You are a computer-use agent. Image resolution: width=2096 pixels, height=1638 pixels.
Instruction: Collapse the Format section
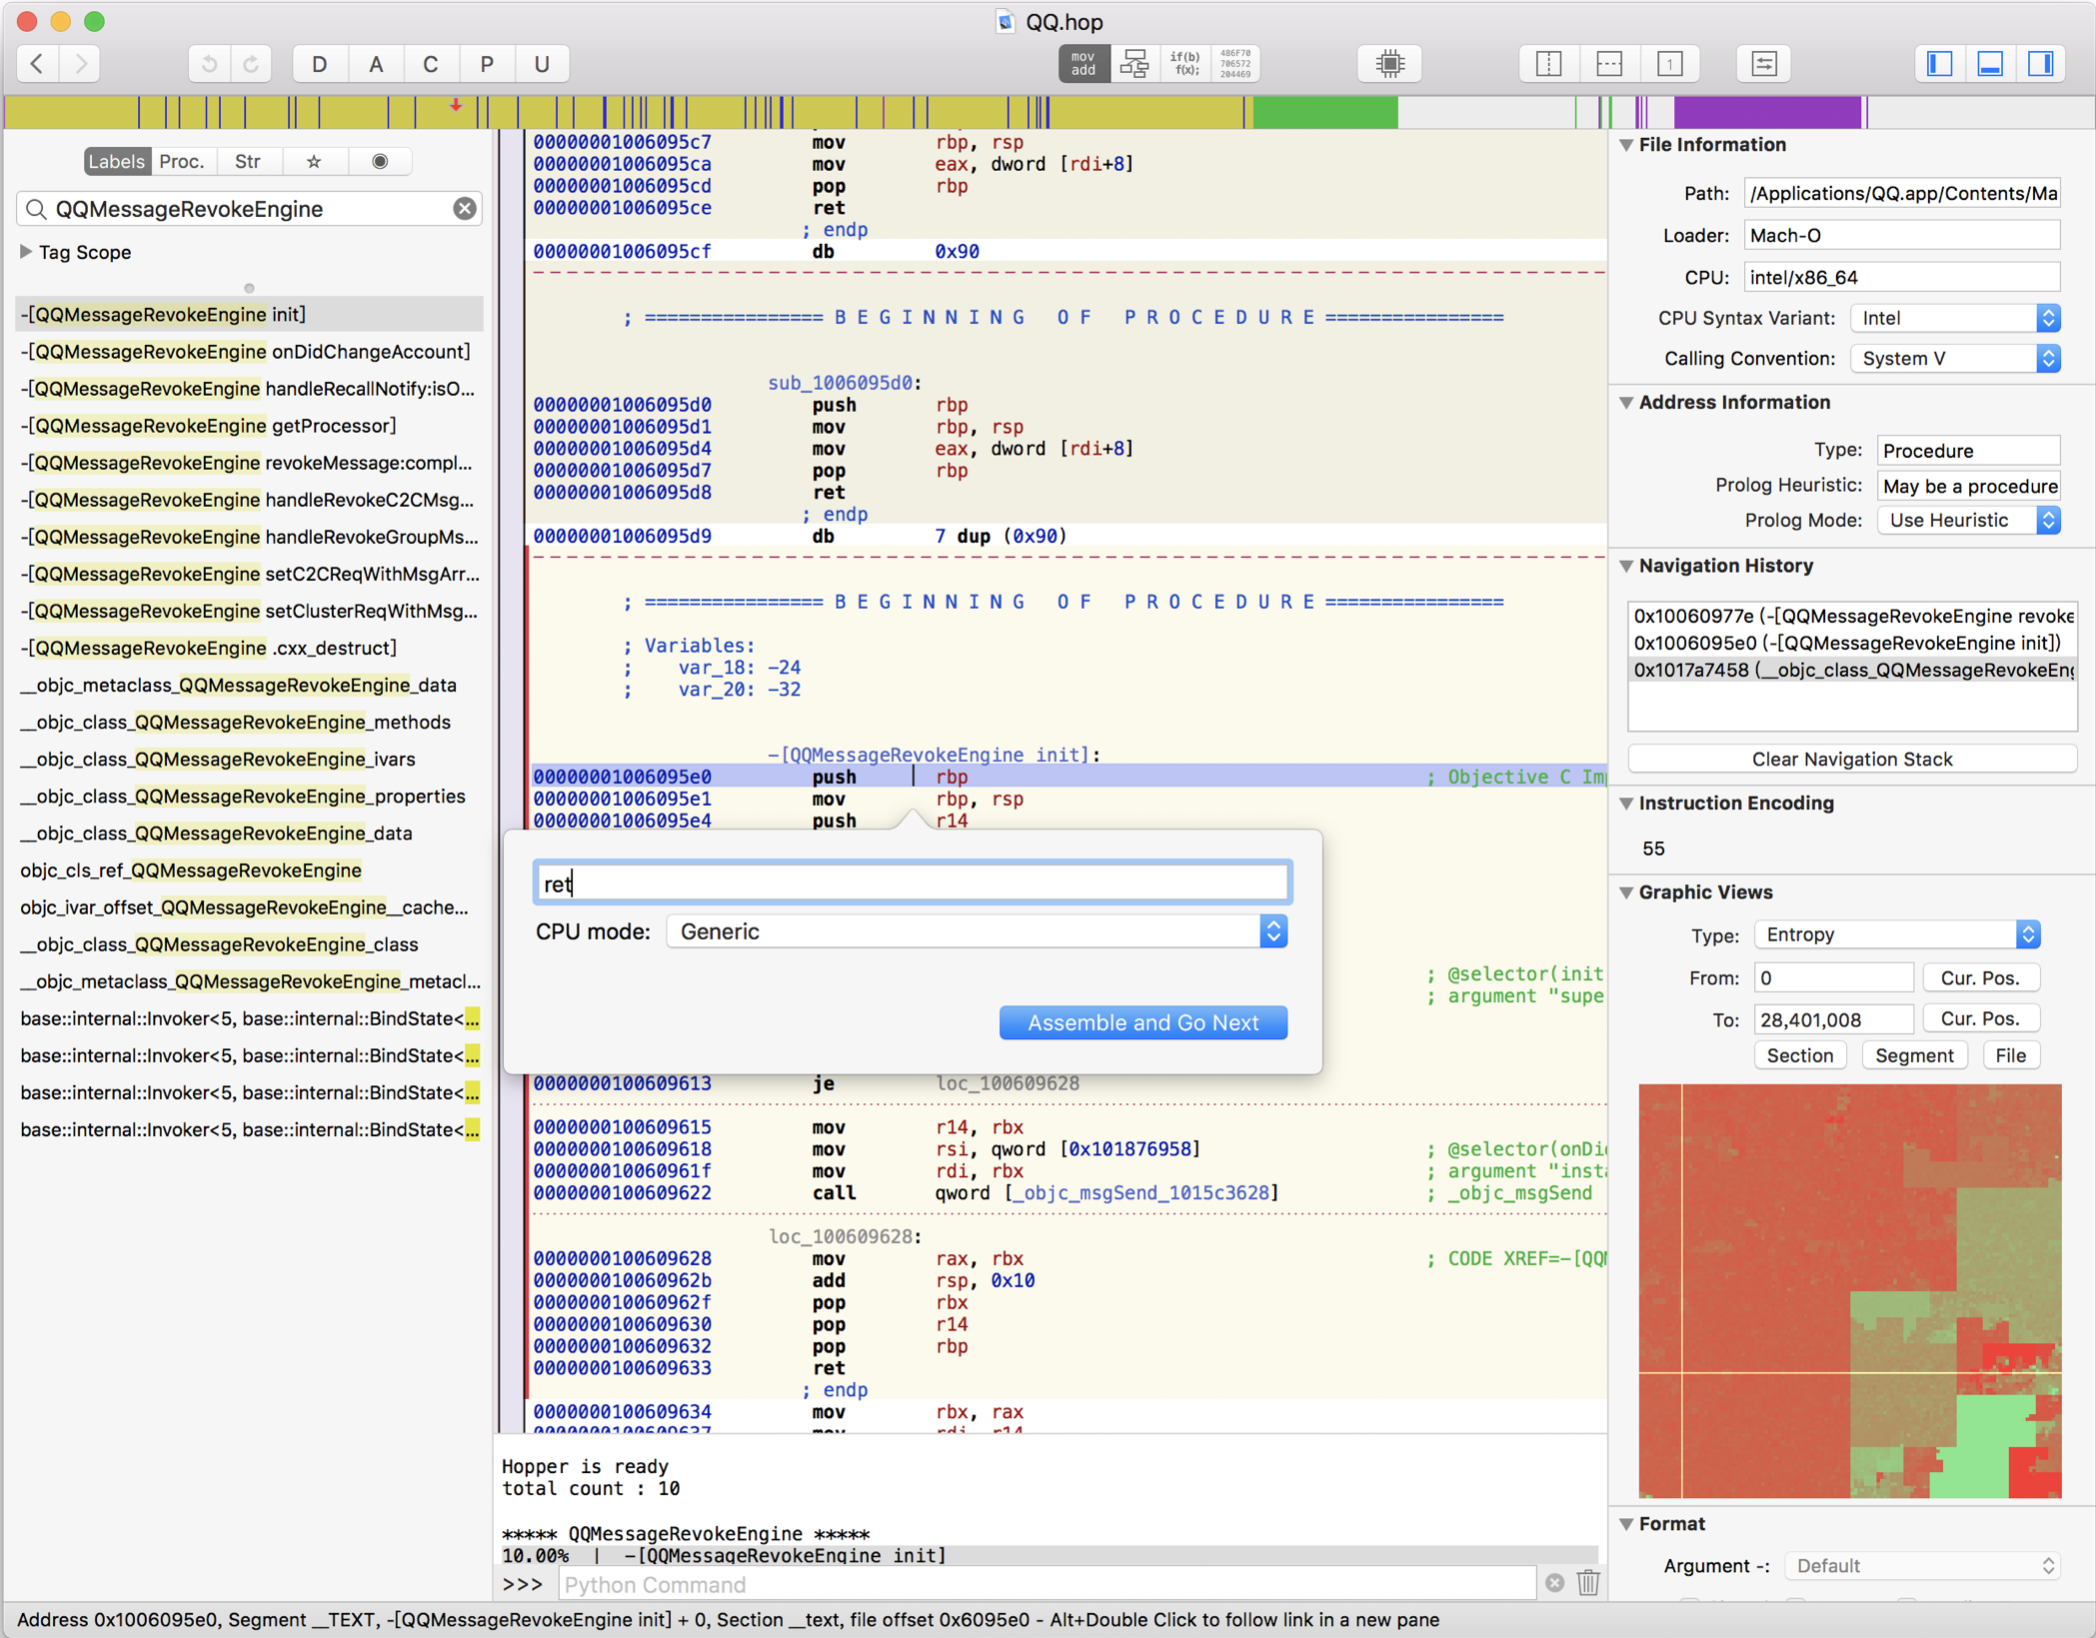pos(1627,1524)
